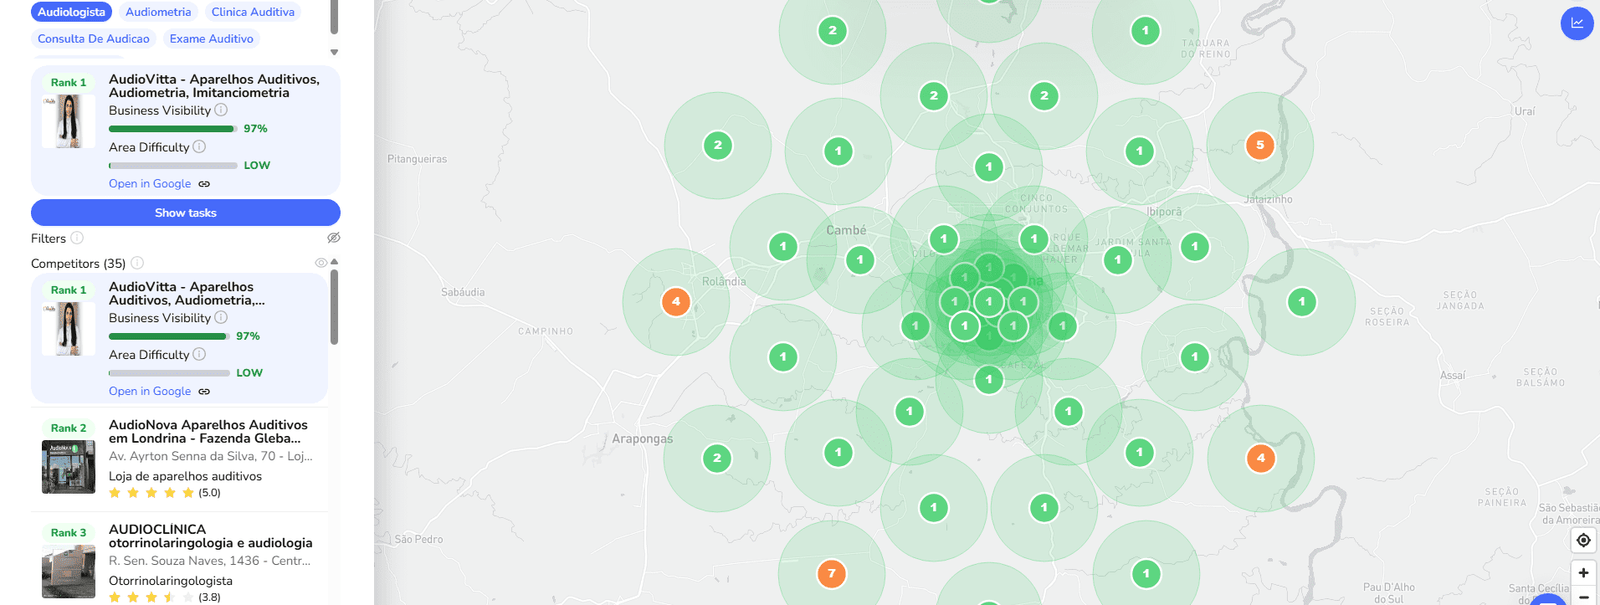Toggle the eye icon for Competitors list
The height and width of the screenshot is (605, 1600).
click(x=320, y=263)
